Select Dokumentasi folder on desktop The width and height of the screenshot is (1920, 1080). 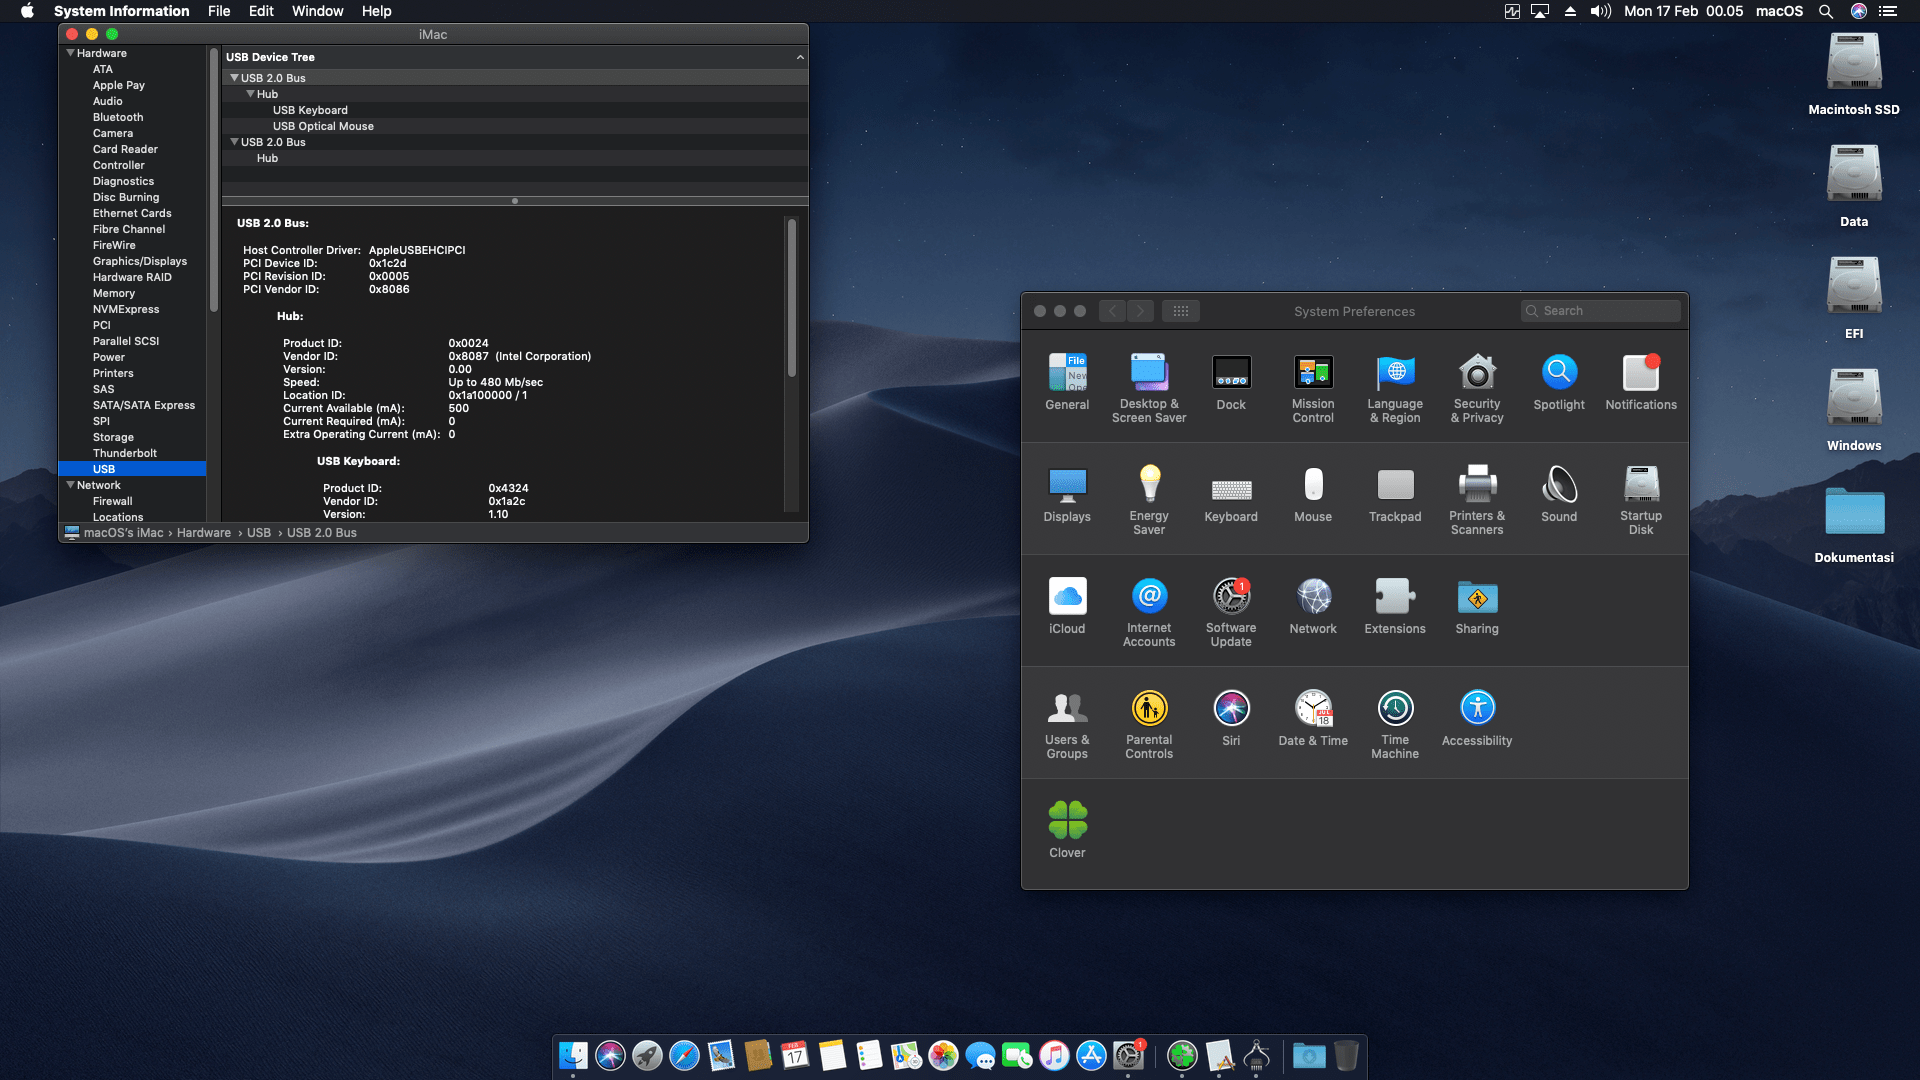(x=1854, y=525)
